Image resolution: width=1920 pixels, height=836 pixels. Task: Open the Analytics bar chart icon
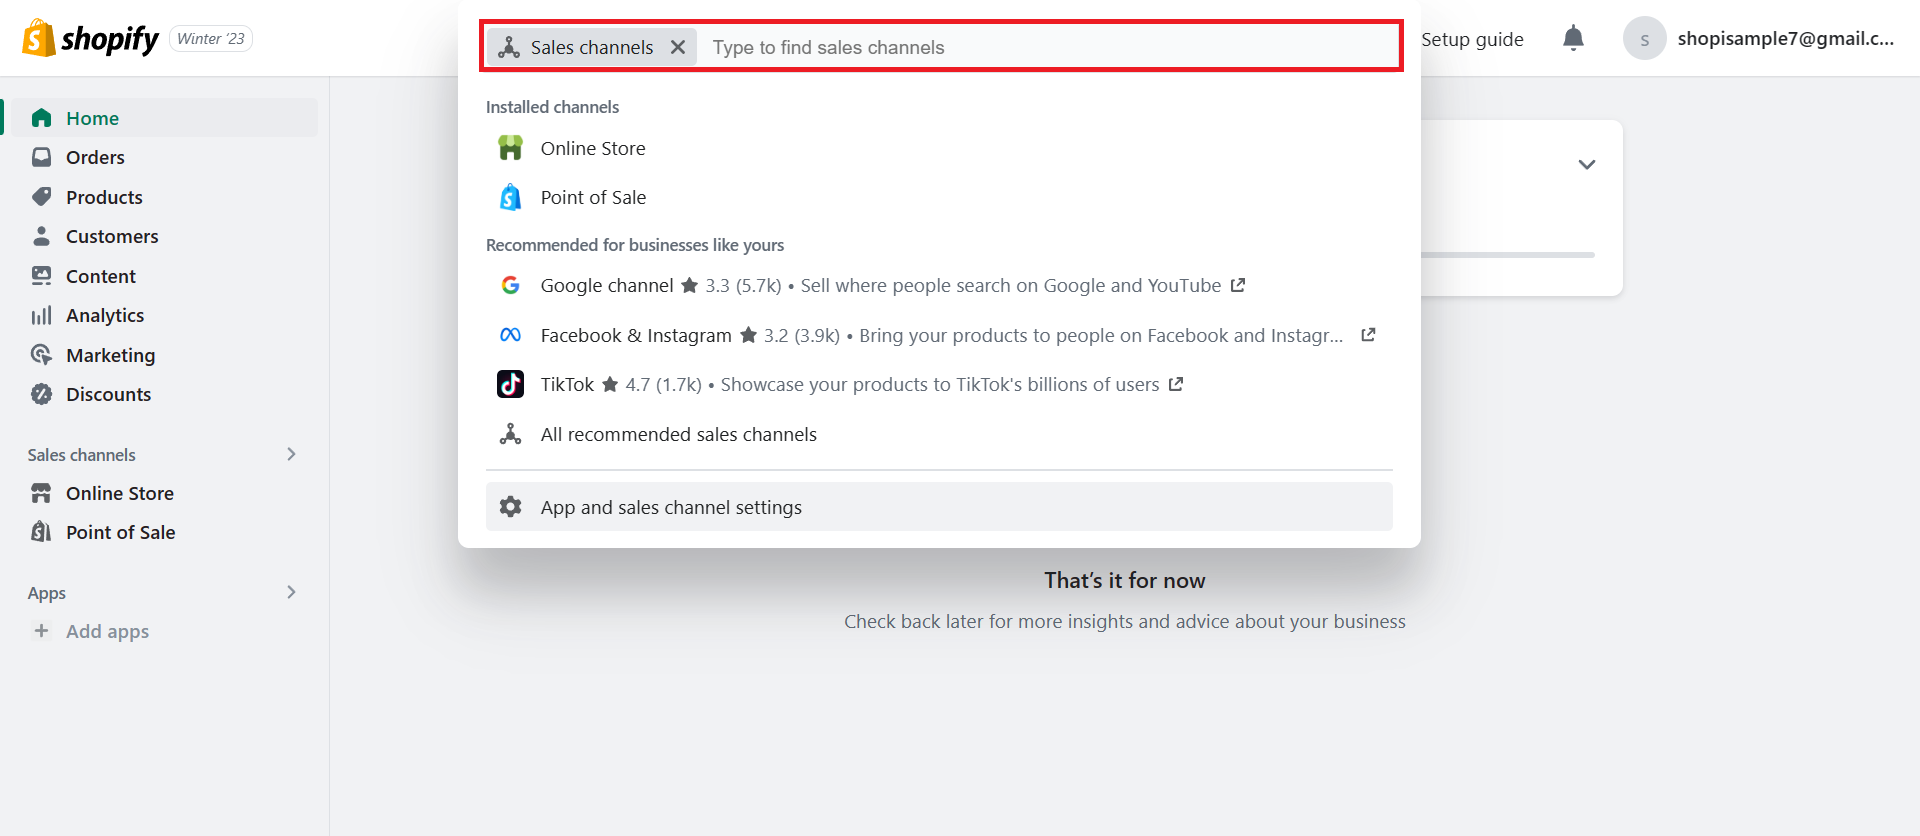click(x=41, y=315)
